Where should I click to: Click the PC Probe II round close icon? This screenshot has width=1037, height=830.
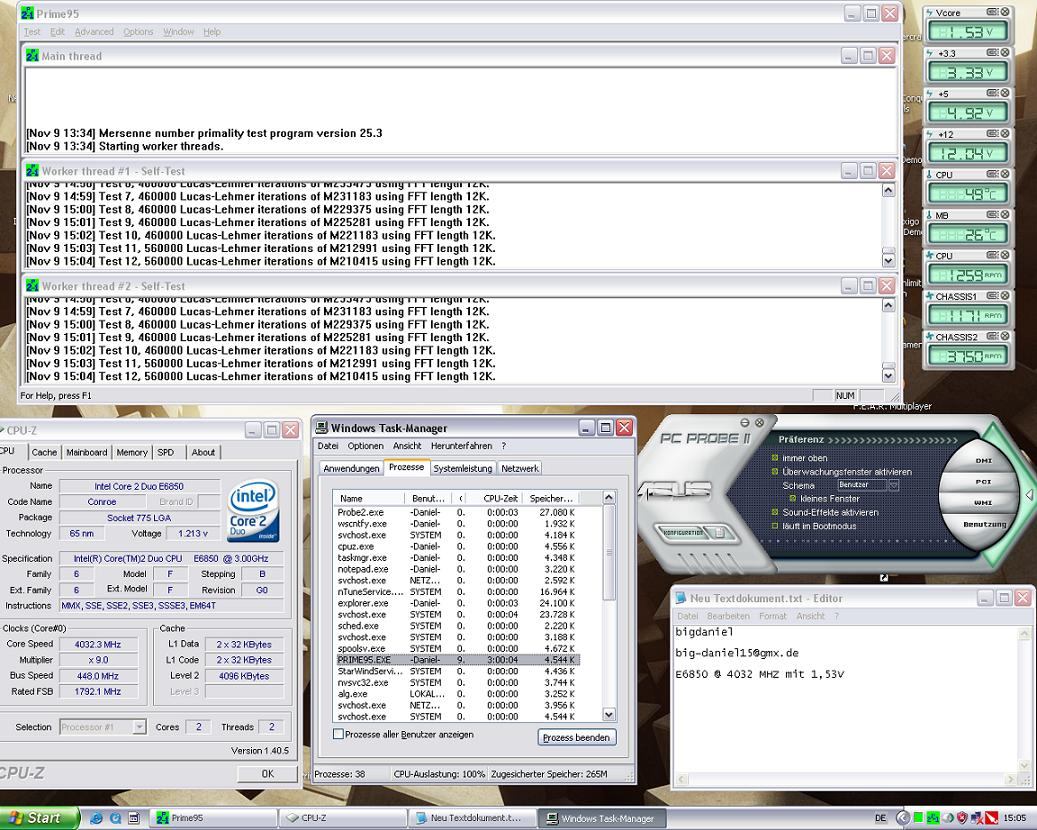[x=759, y=423]
